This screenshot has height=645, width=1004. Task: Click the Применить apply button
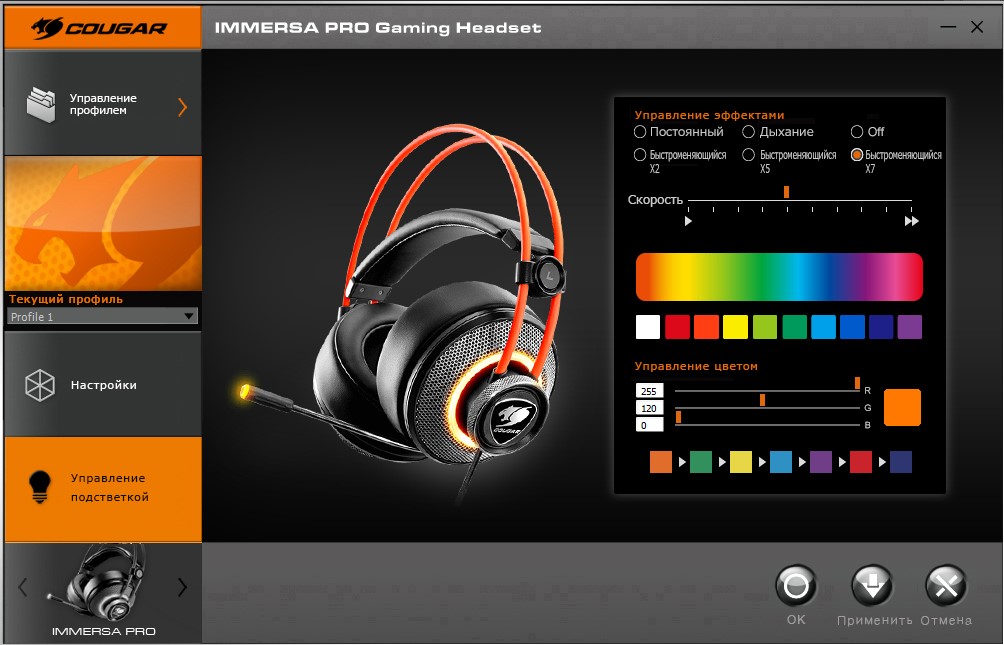(872, 585)
